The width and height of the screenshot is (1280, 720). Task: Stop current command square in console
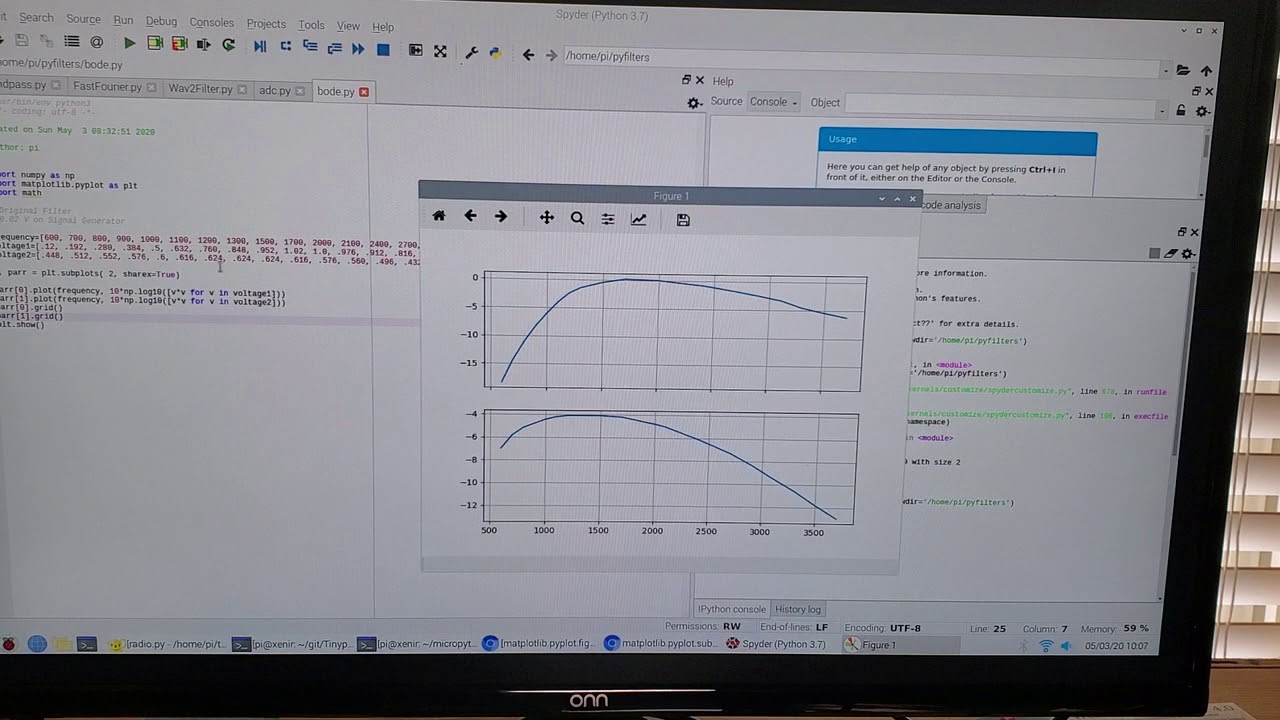(x=1154, y=254)
